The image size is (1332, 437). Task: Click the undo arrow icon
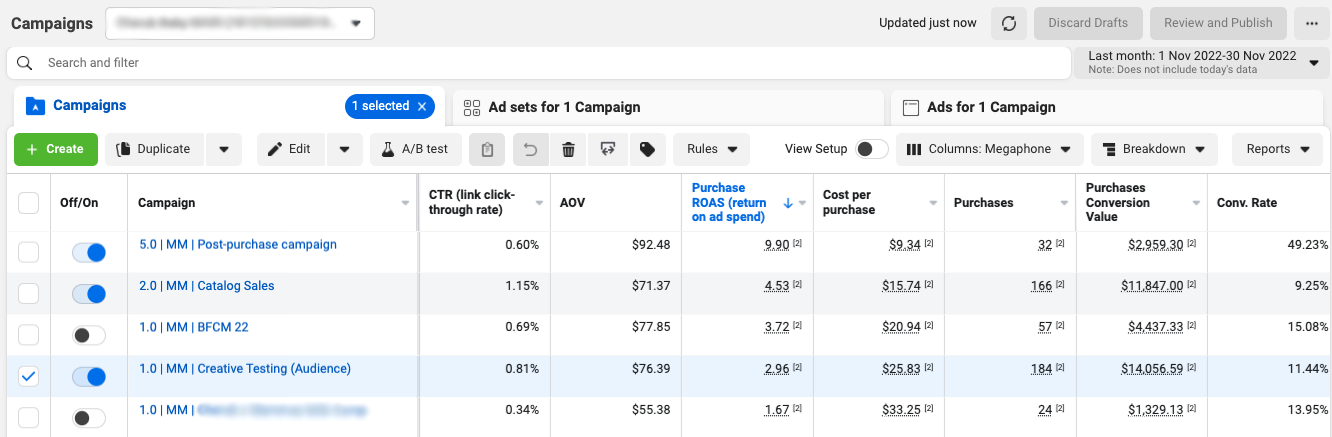pos(531,149)
